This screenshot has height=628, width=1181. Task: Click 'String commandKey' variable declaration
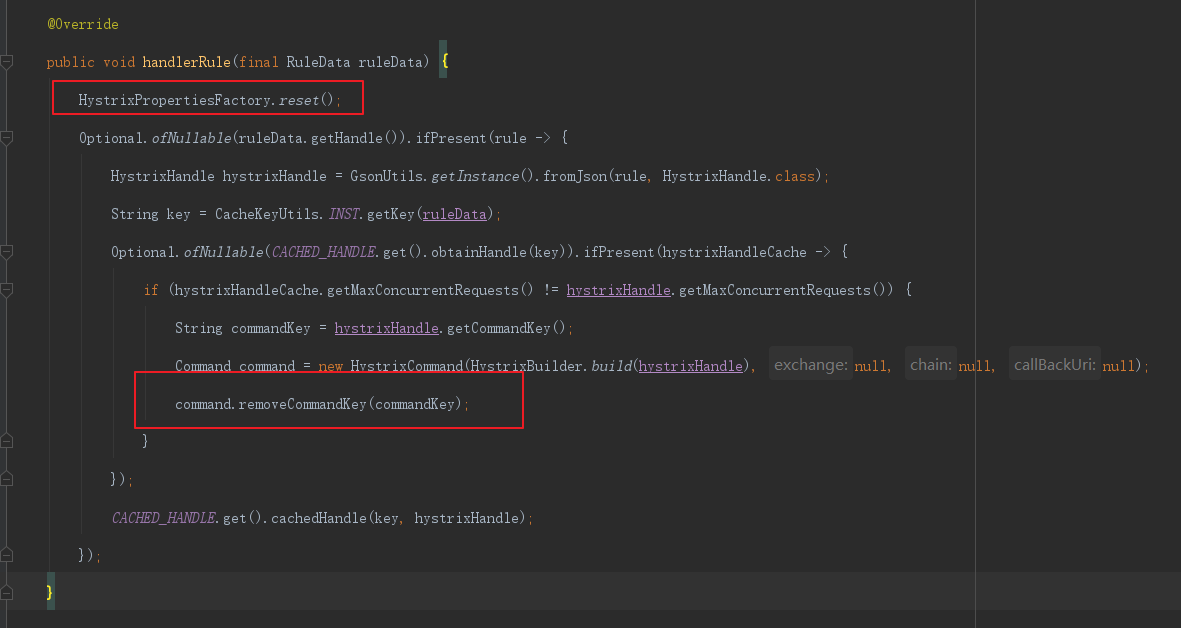coord(243,328)
